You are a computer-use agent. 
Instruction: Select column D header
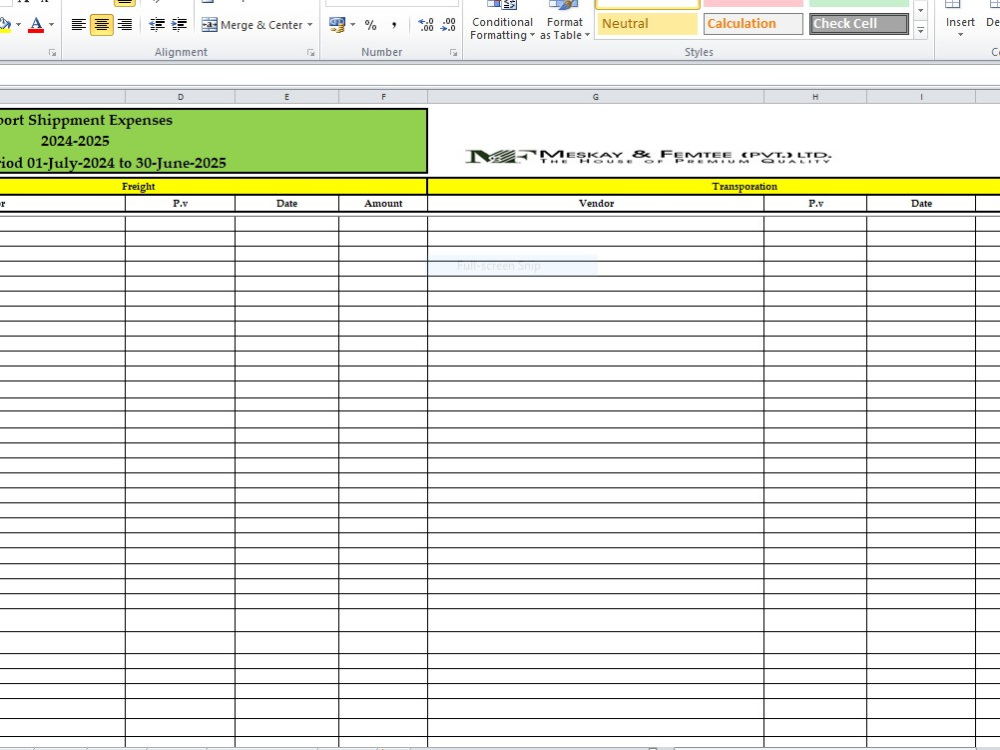[180, 97]
